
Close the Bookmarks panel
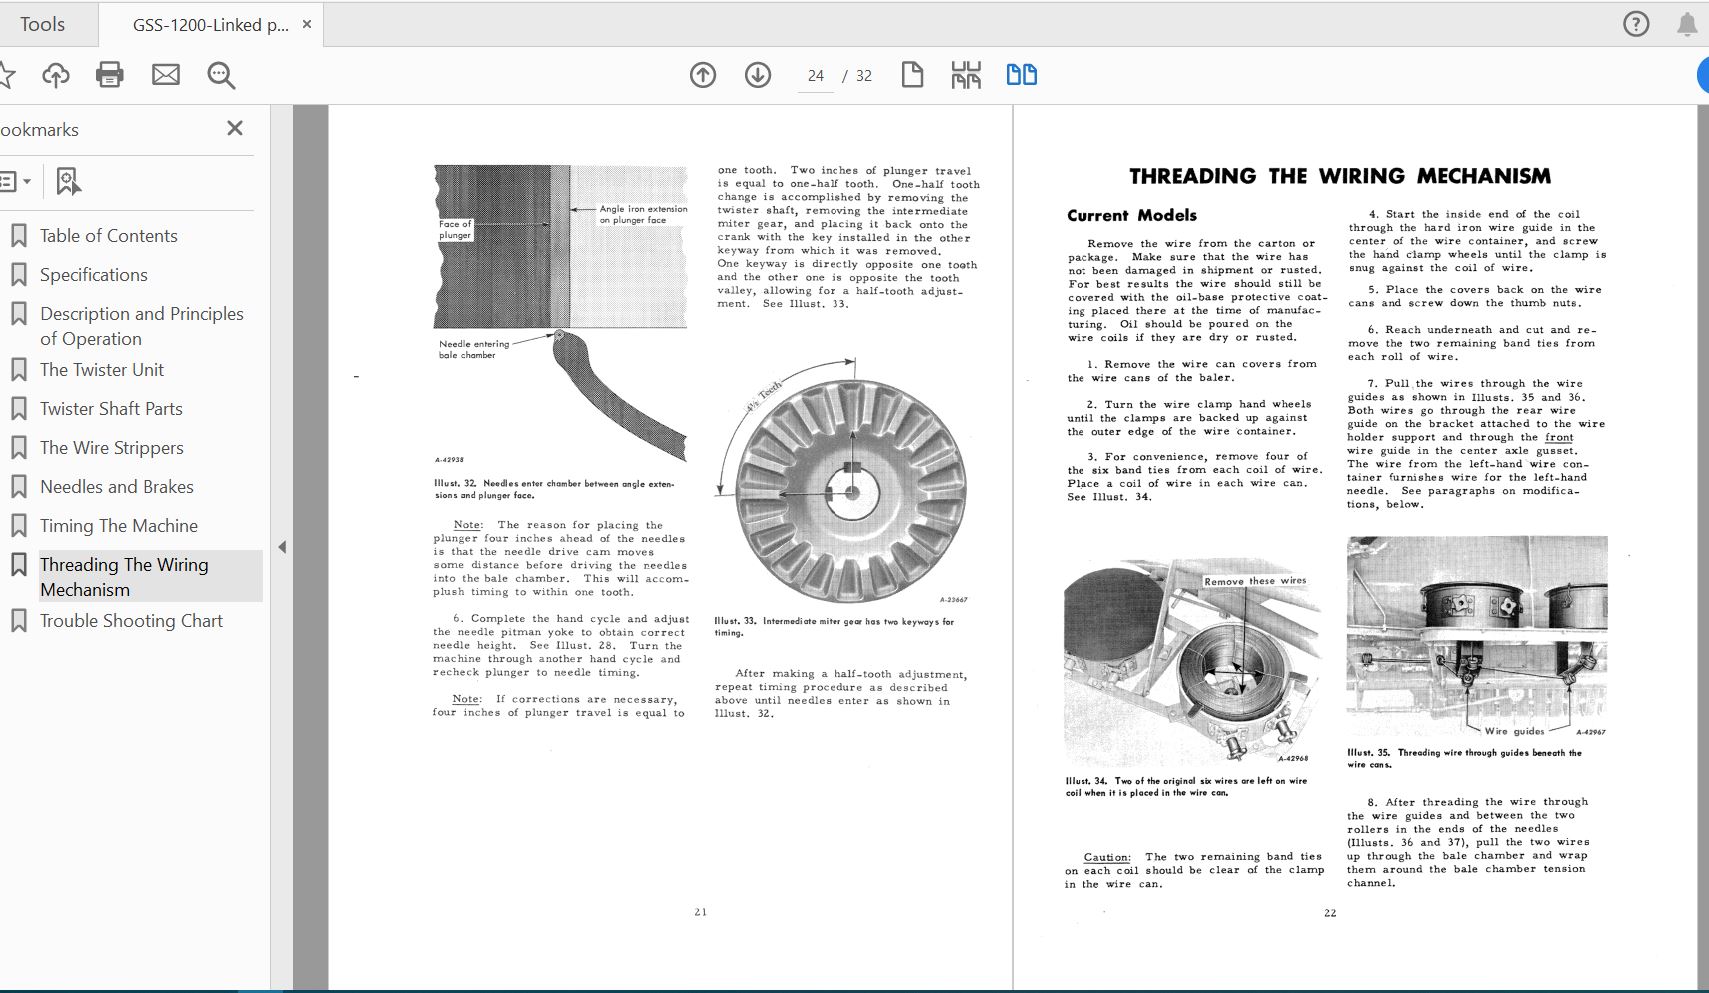[x=235, y=128]
